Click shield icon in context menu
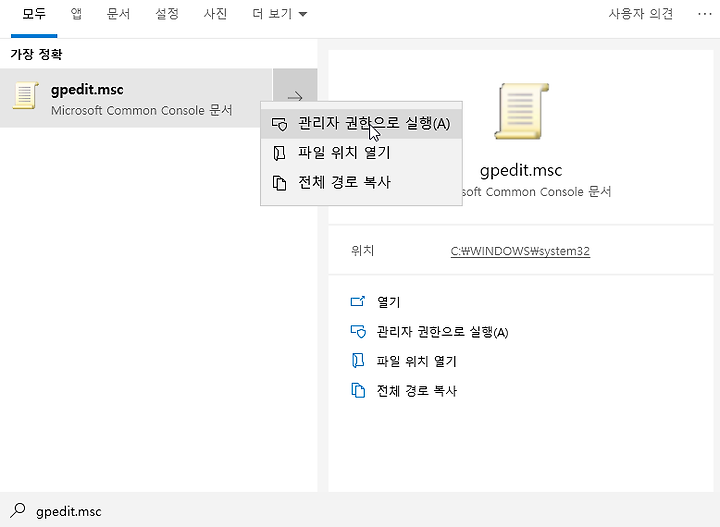The height and width of the screenshot is (527, 720). click(x=279, y=124)
